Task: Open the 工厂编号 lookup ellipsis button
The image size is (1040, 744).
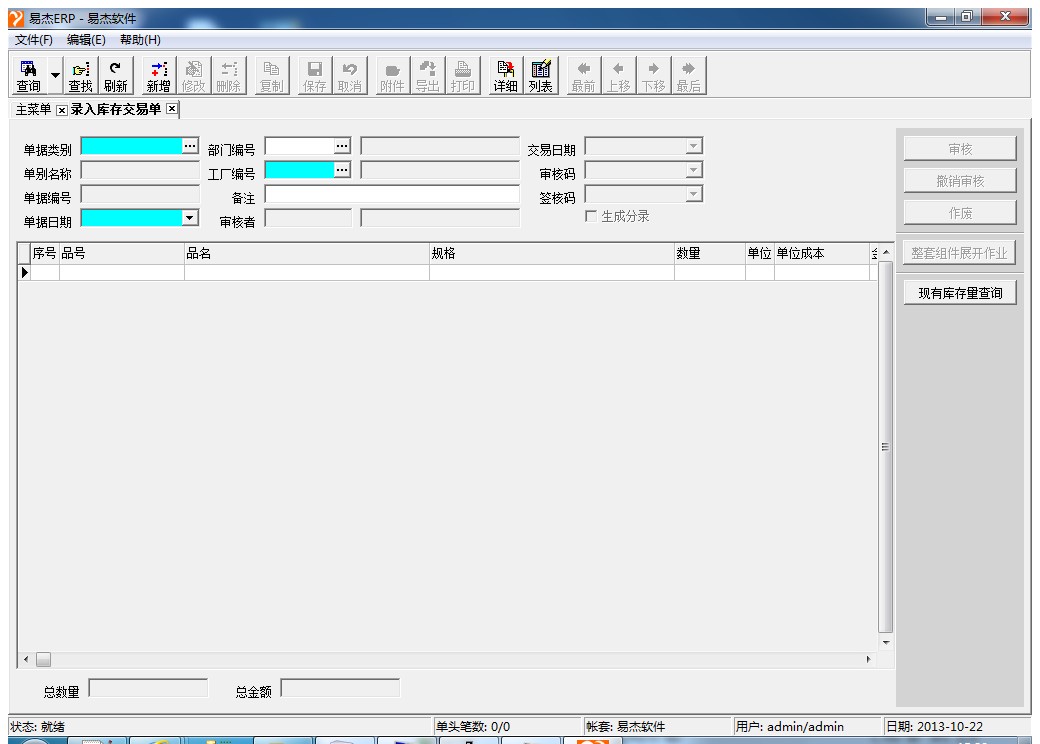Action: (x=343, y=170)
